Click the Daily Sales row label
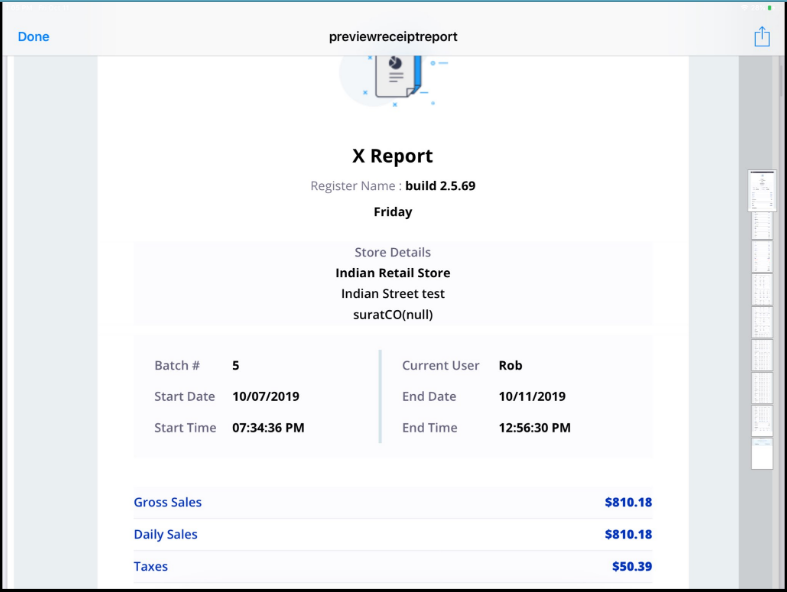 pos(166,534)
